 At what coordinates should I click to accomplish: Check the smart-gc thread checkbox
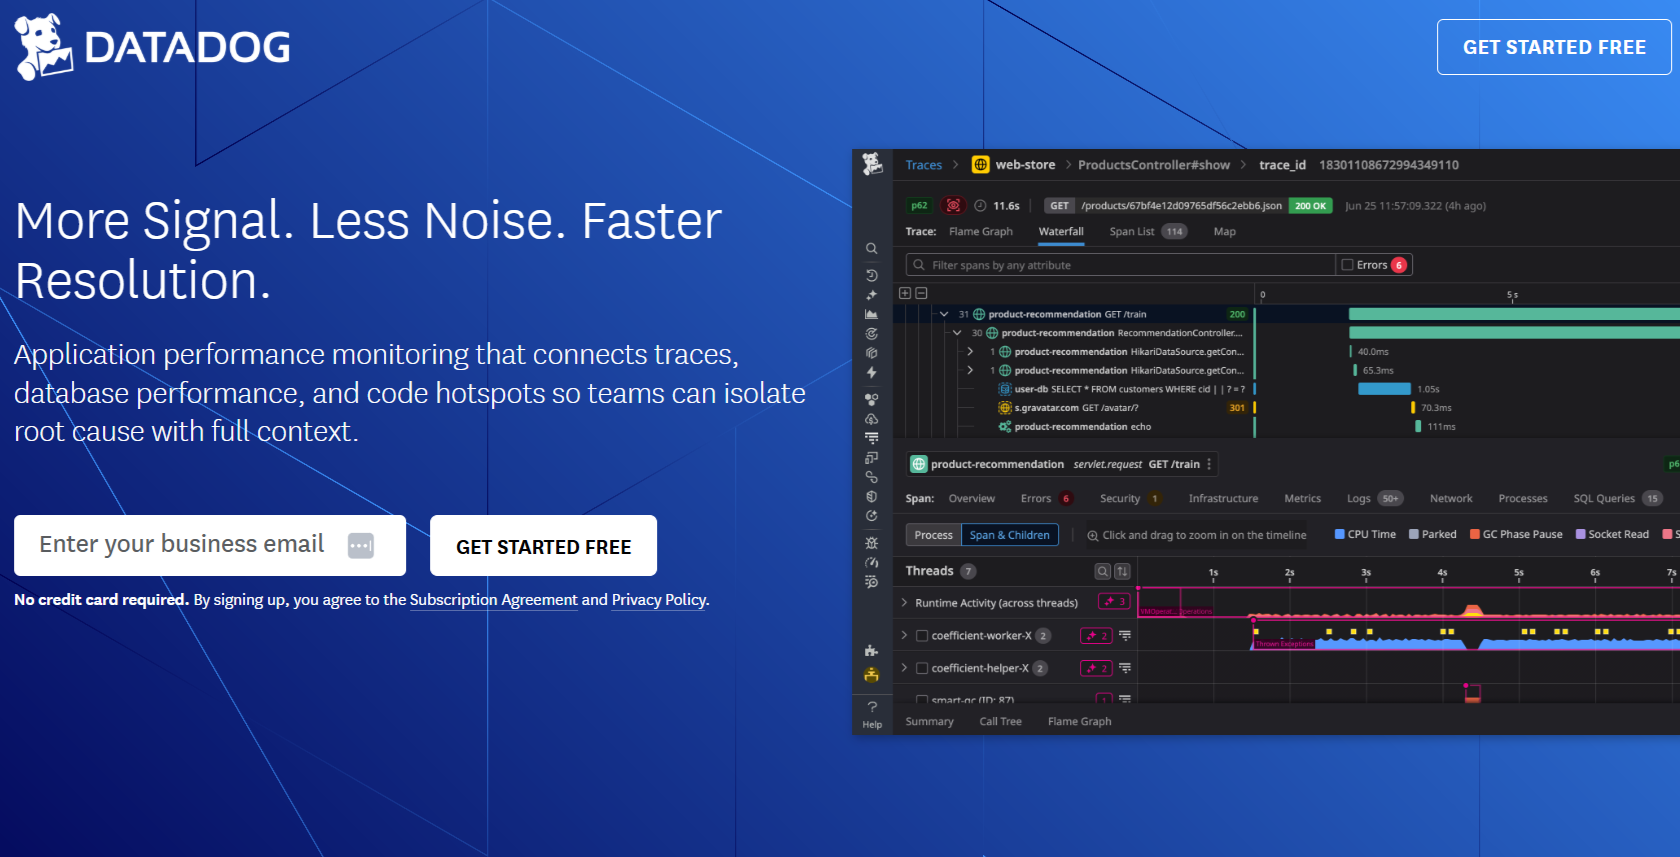922,700
